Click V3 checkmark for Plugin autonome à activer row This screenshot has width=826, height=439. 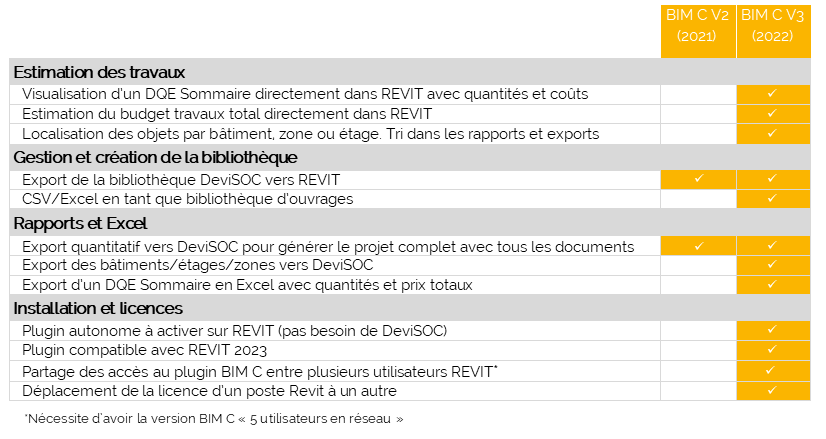pyautogui.click(x=774, y=330)
